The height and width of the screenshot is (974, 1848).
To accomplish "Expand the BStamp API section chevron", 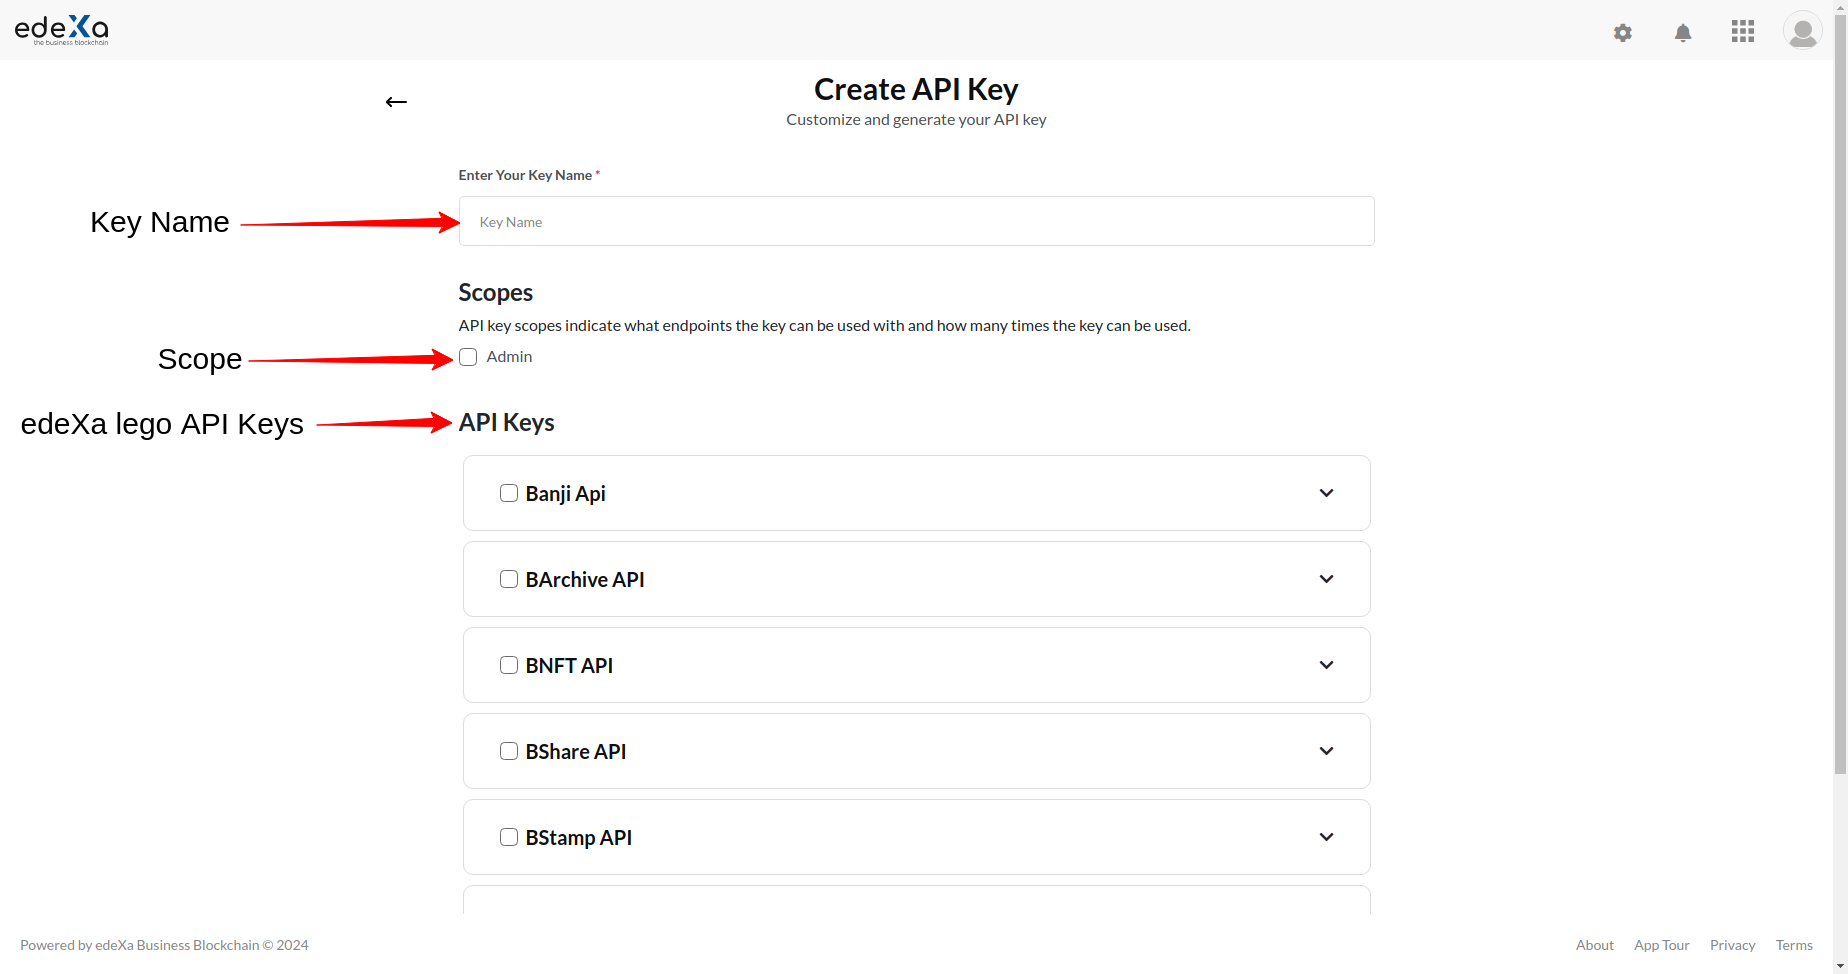I will (1326, 837).
